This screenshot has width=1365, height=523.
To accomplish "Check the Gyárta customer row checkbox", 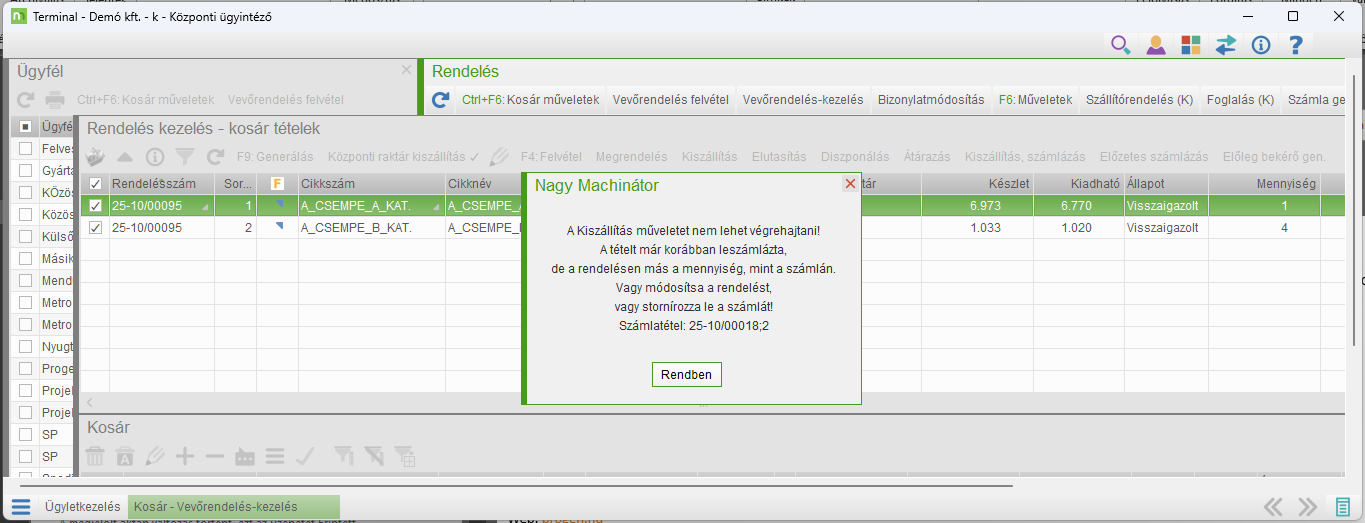I will 26,171.
